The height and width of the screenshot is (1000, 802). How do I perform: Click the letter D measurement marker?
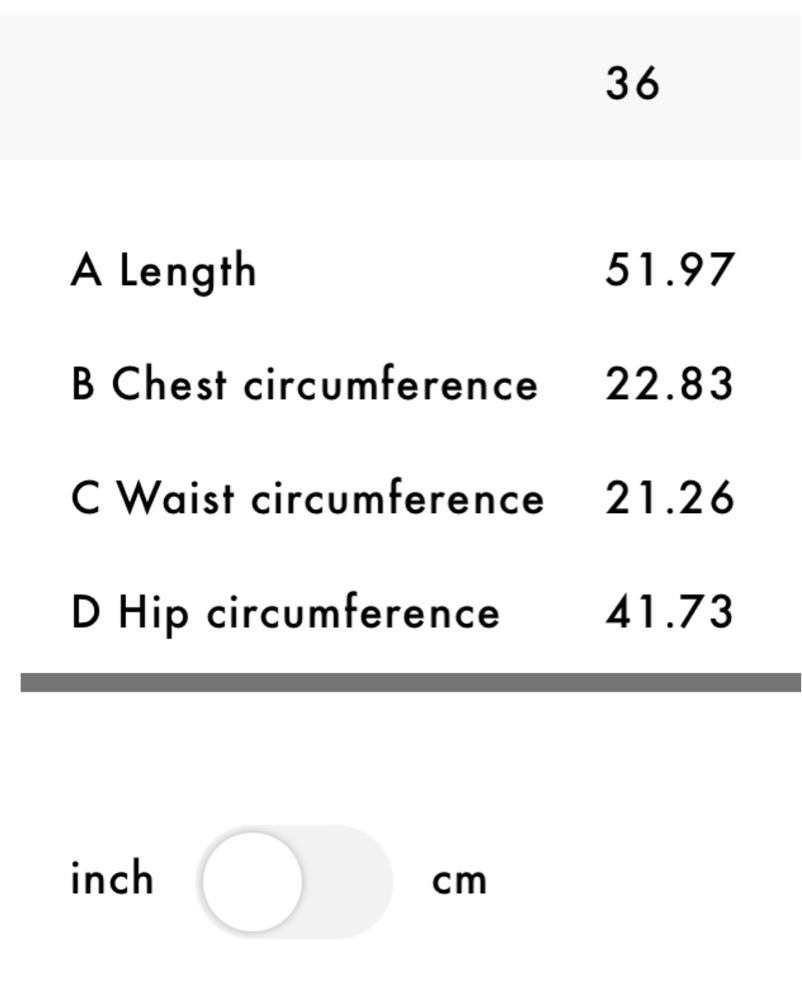tap(85, 612)
